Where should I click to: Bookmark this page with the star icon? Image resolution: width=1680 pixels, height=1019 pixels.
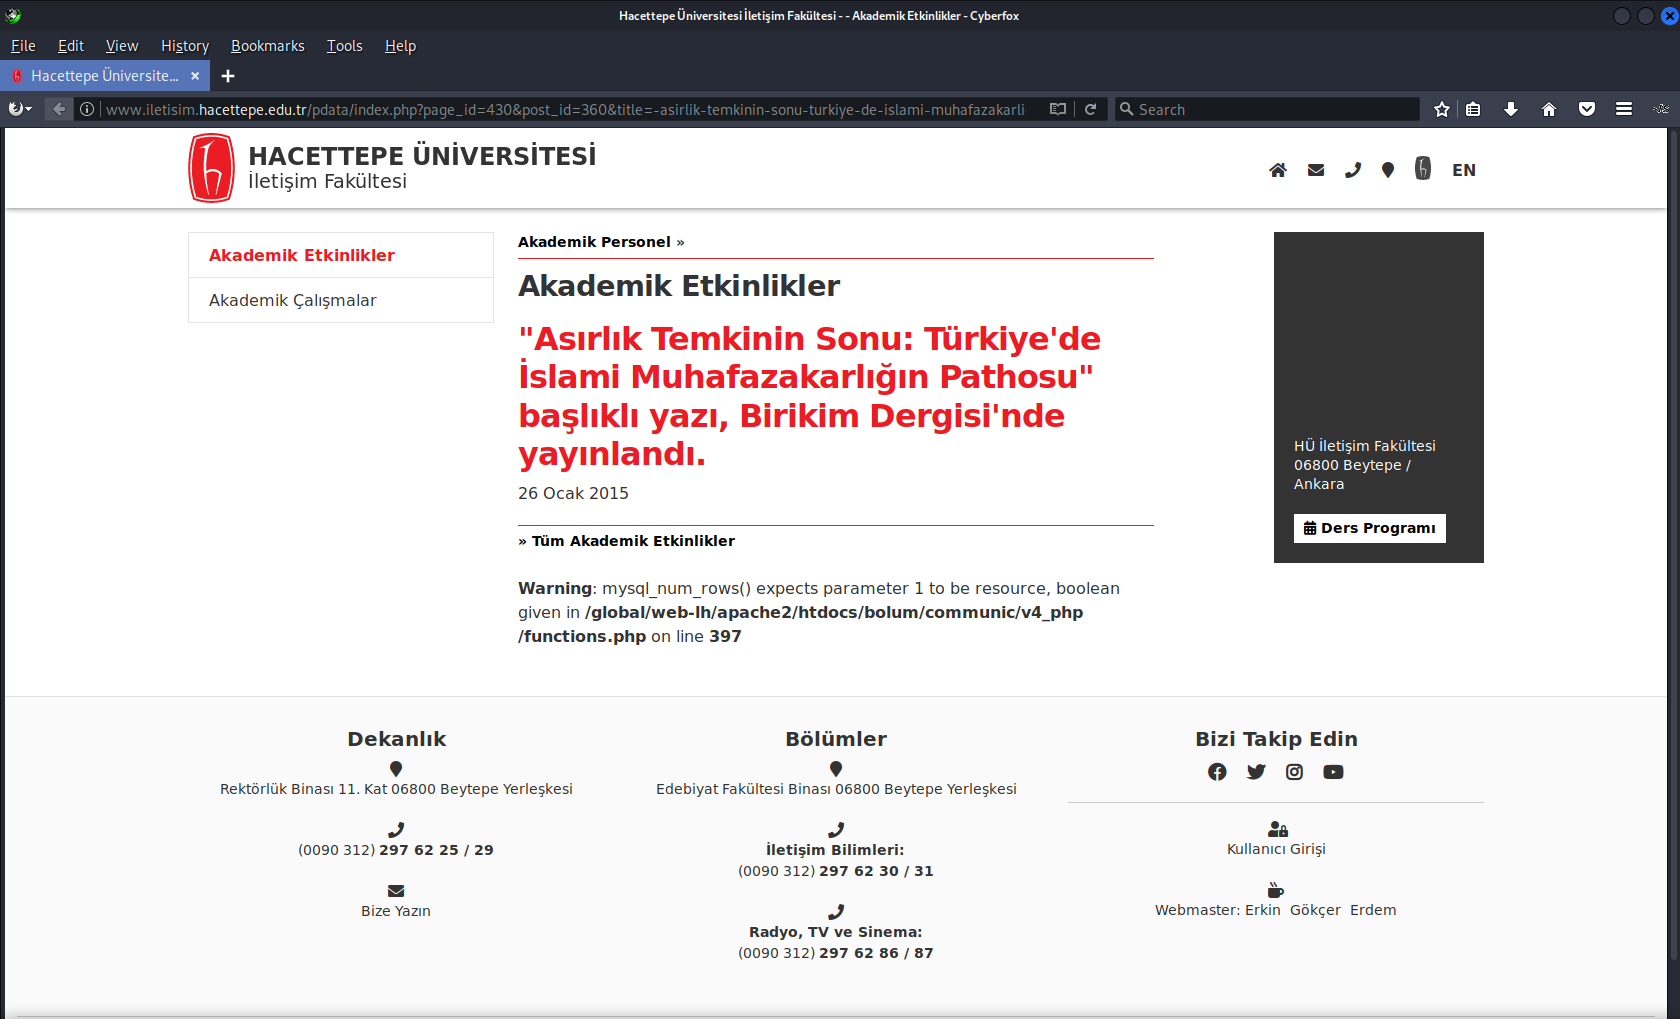tap(1442, 109)
